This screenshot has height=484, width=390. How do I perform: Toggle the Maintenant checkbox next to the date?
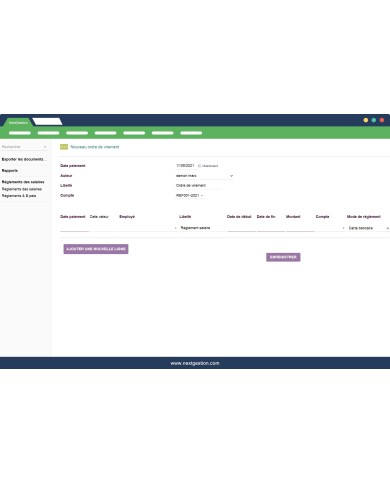[x=199, y=166]
